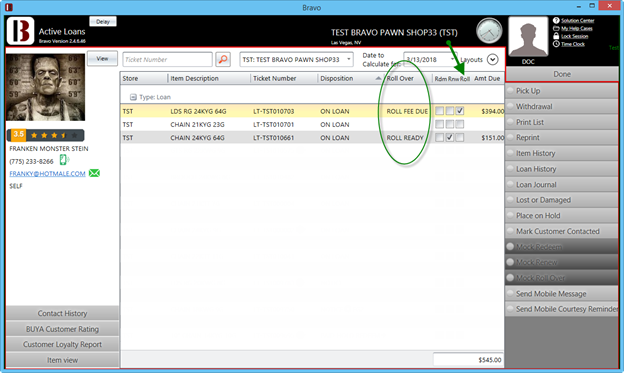Click the Solution Center question mark icon
The height and width of the screenshot is (373, 624).
(556, 20)
